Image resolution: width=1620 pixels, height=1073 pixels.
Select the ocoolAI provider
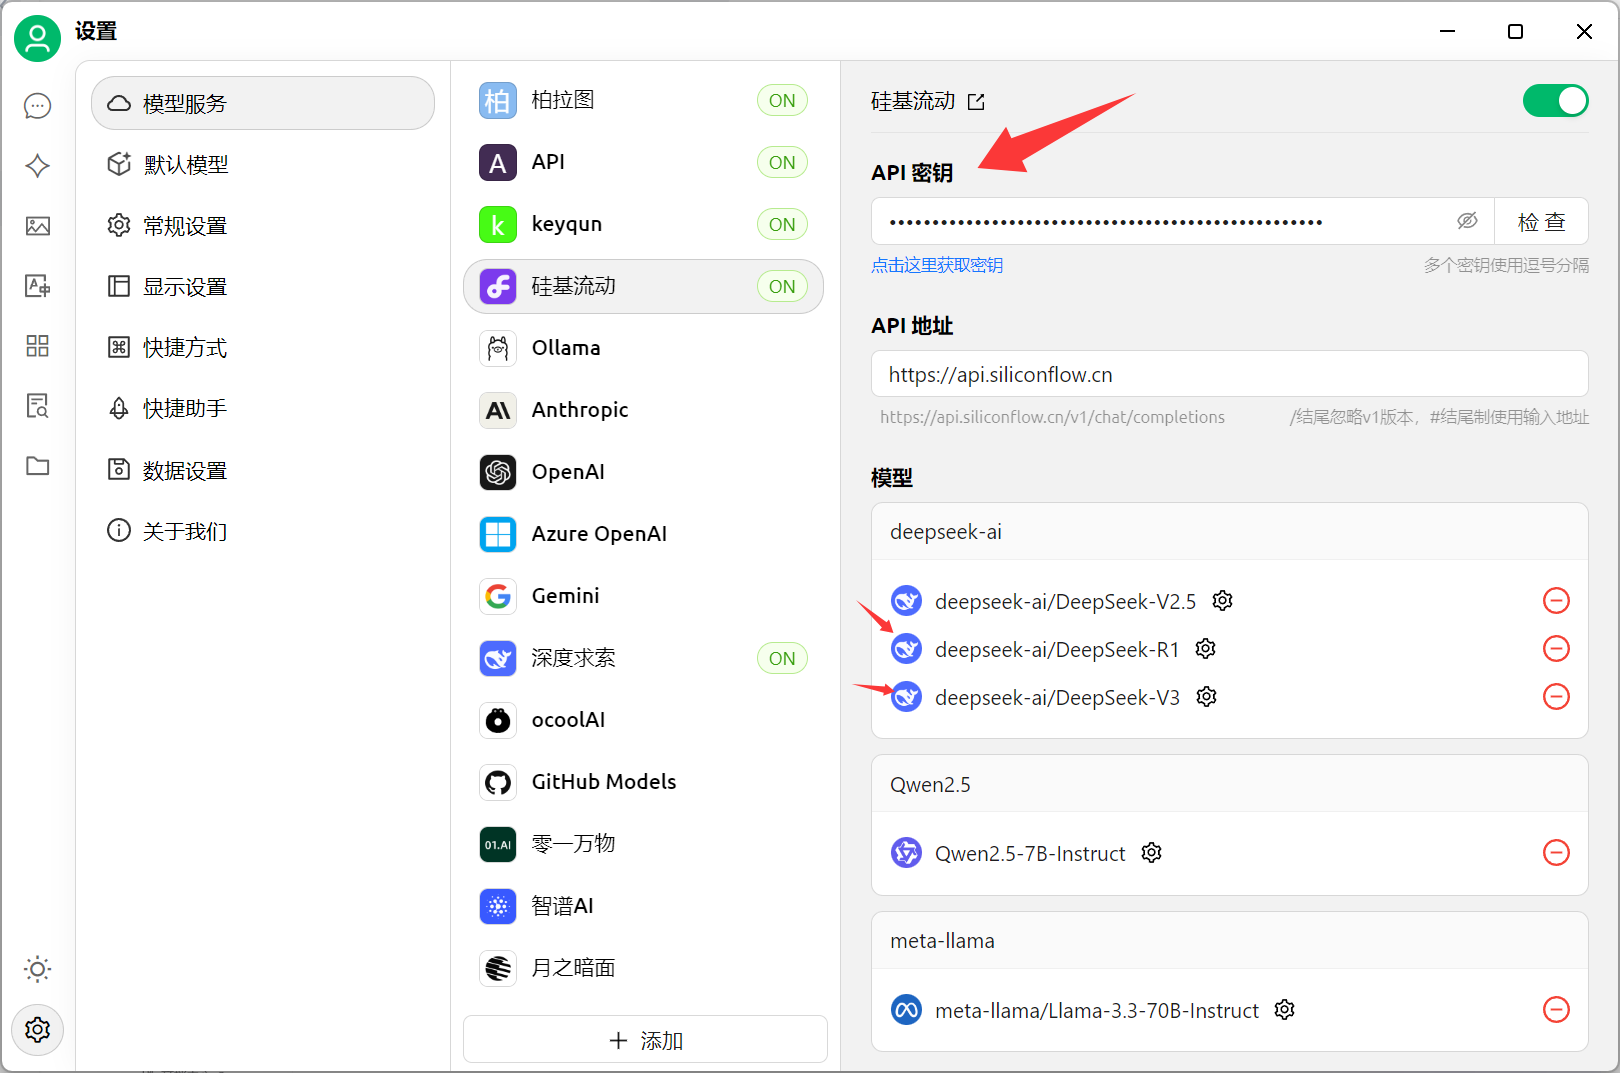[643, 720]
